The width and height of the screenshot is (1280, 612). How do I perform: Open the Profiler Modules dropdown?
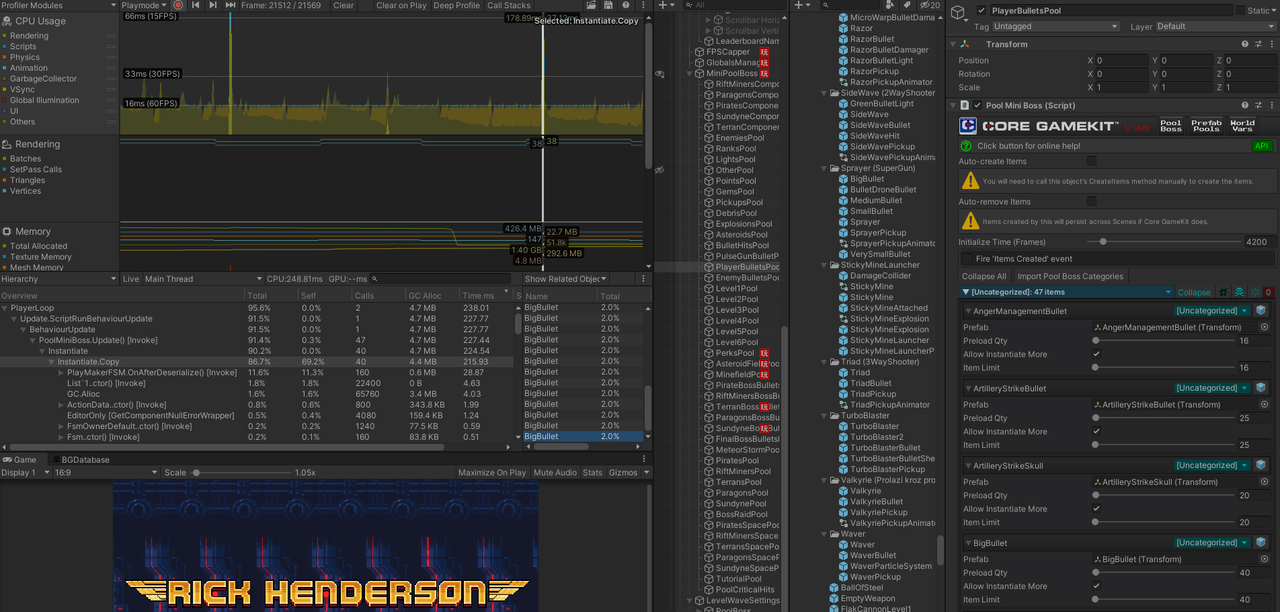(58, 5)
